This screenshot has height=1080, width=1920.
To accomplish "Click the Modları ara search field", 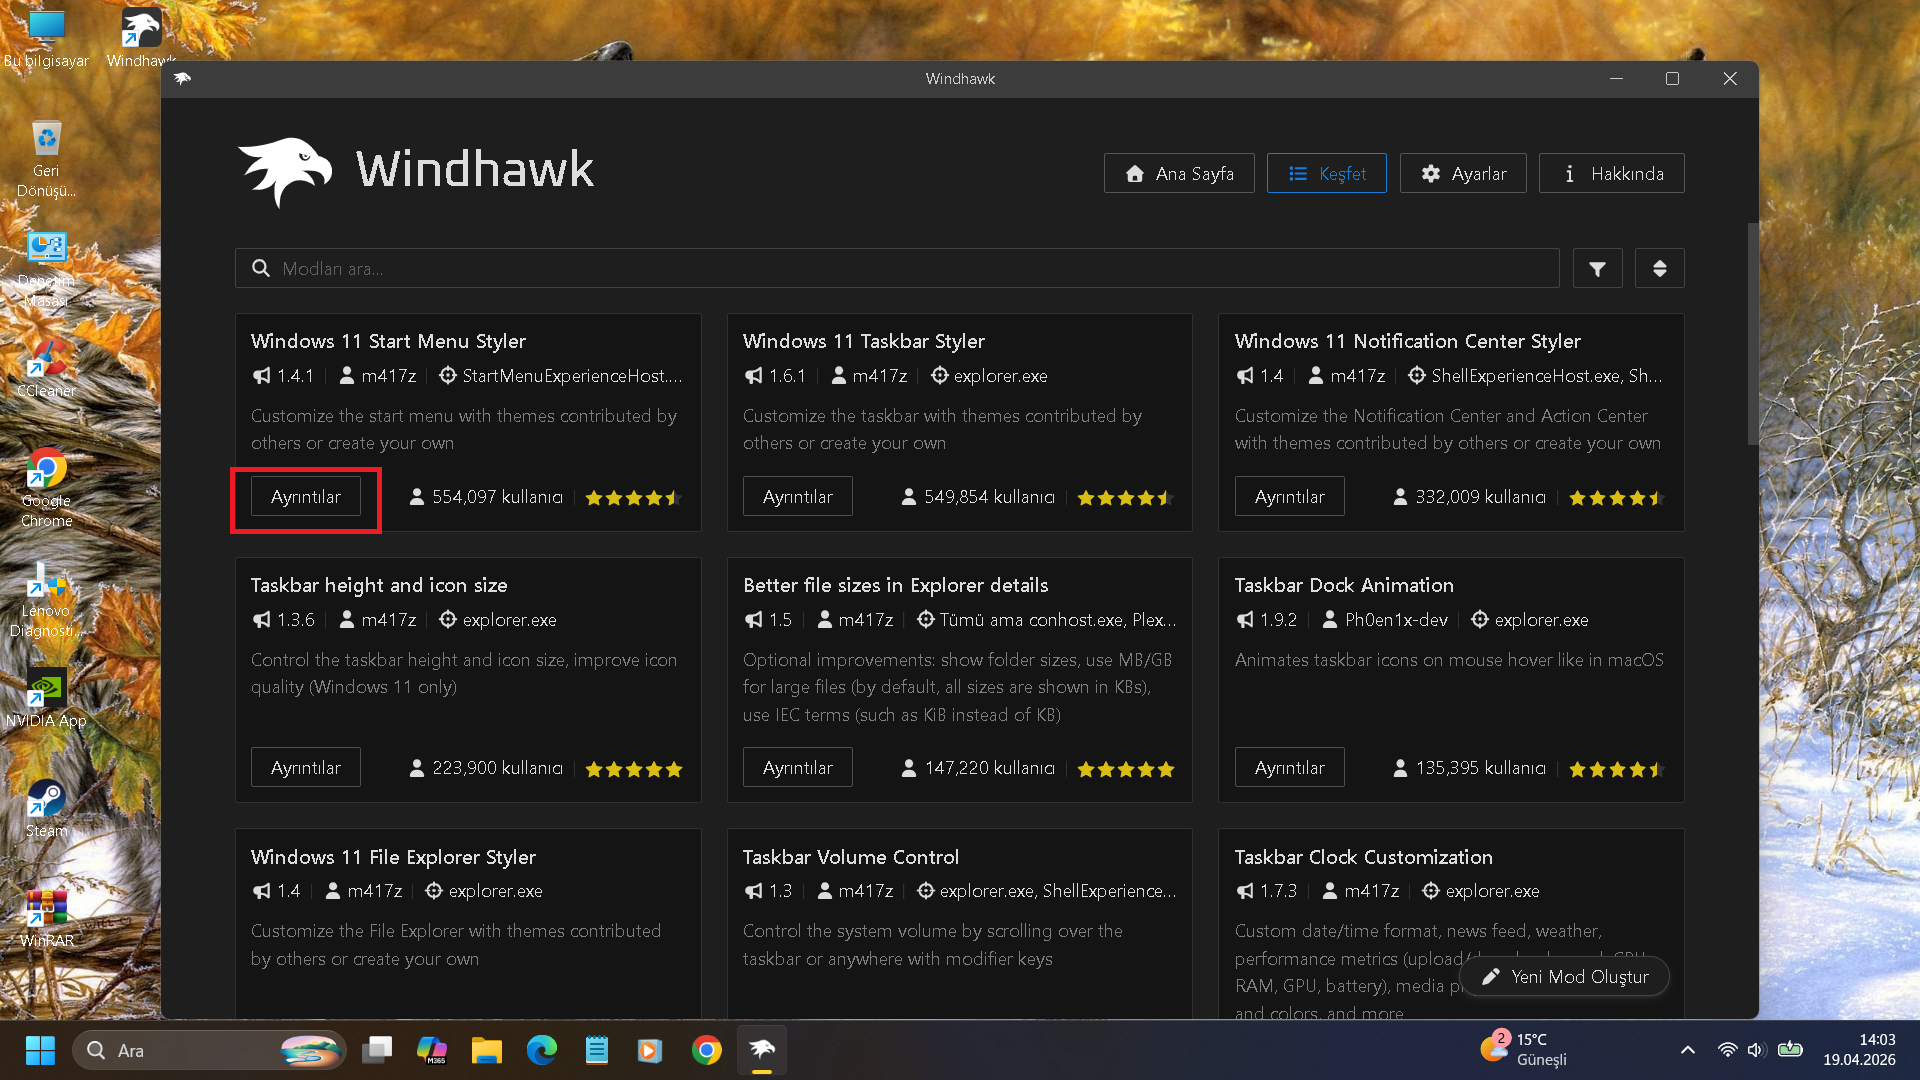I will 897,268.
